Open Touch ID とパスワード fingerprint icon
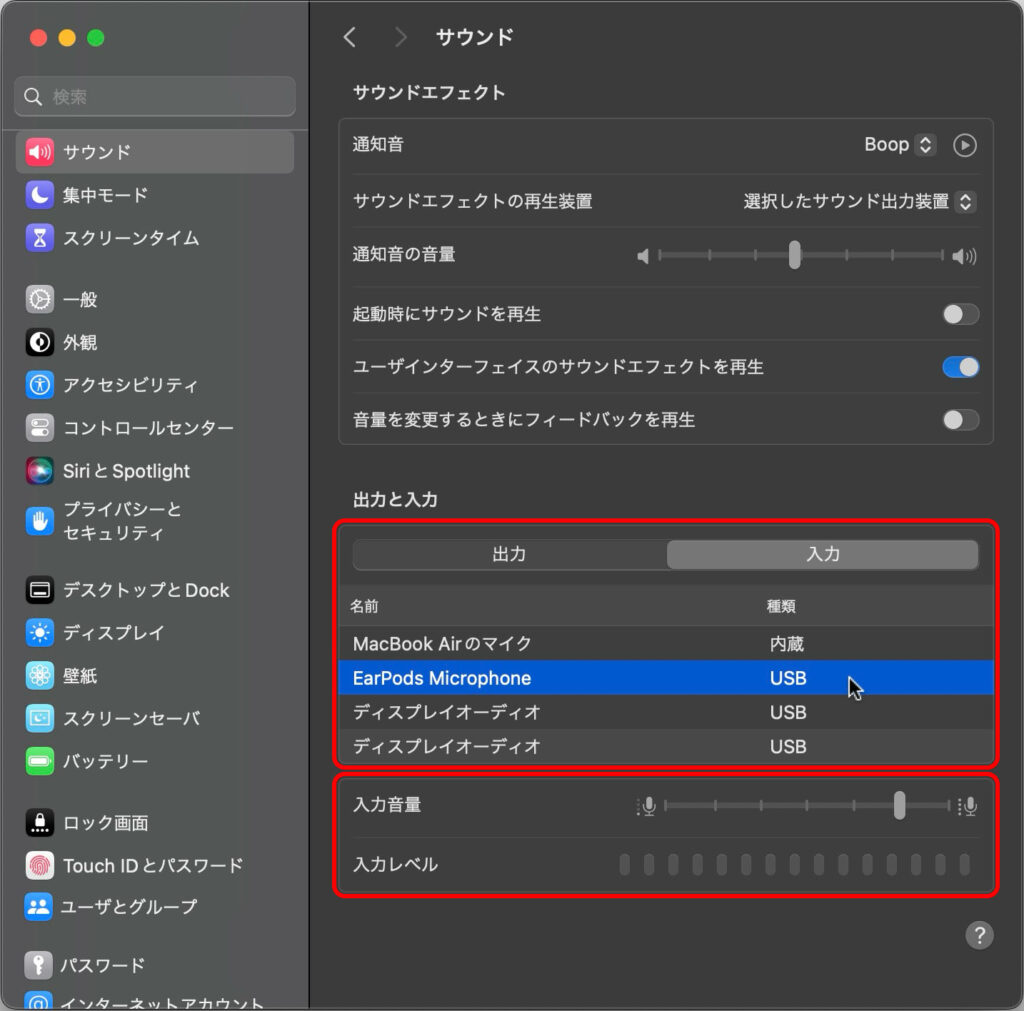 39,865
